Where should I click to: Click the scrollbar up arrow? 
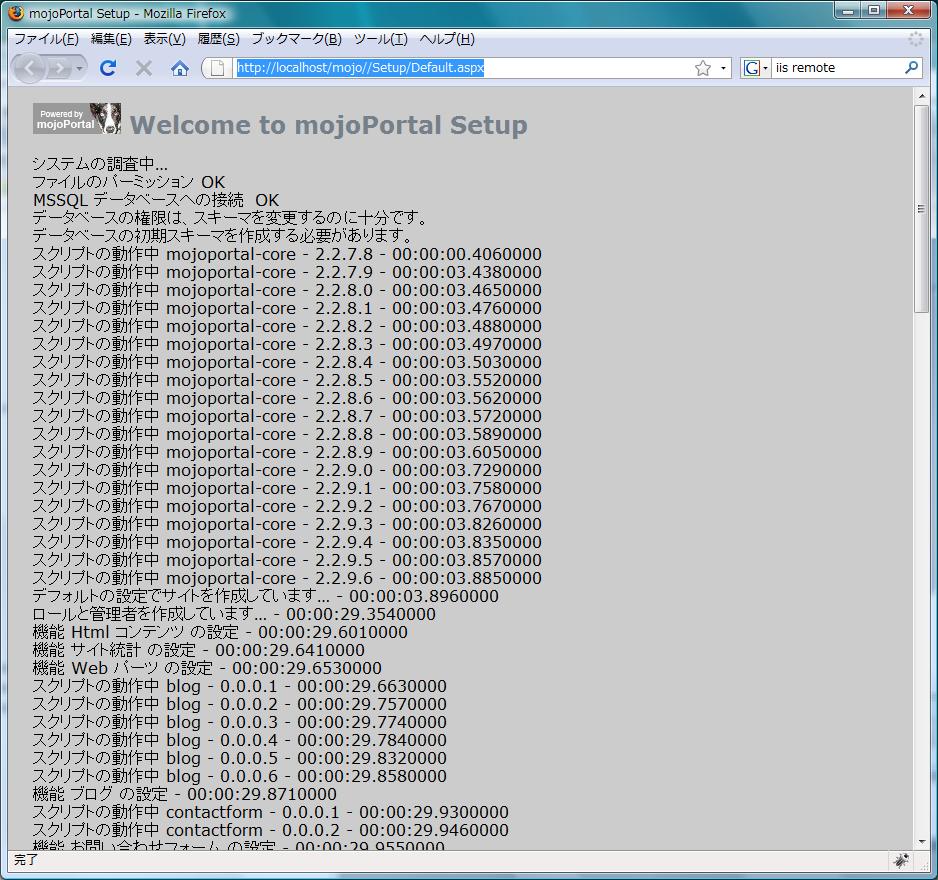click(x=921, y=96)
